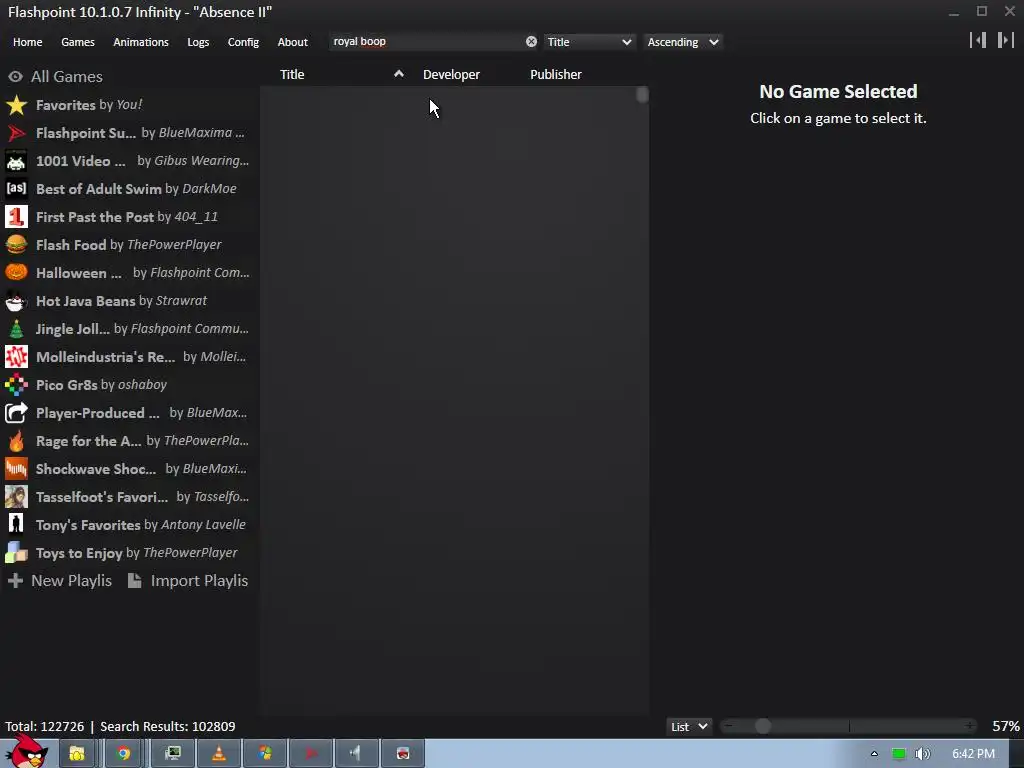
Task: Open the Ascending order dropdown
Action: (682, 42)
